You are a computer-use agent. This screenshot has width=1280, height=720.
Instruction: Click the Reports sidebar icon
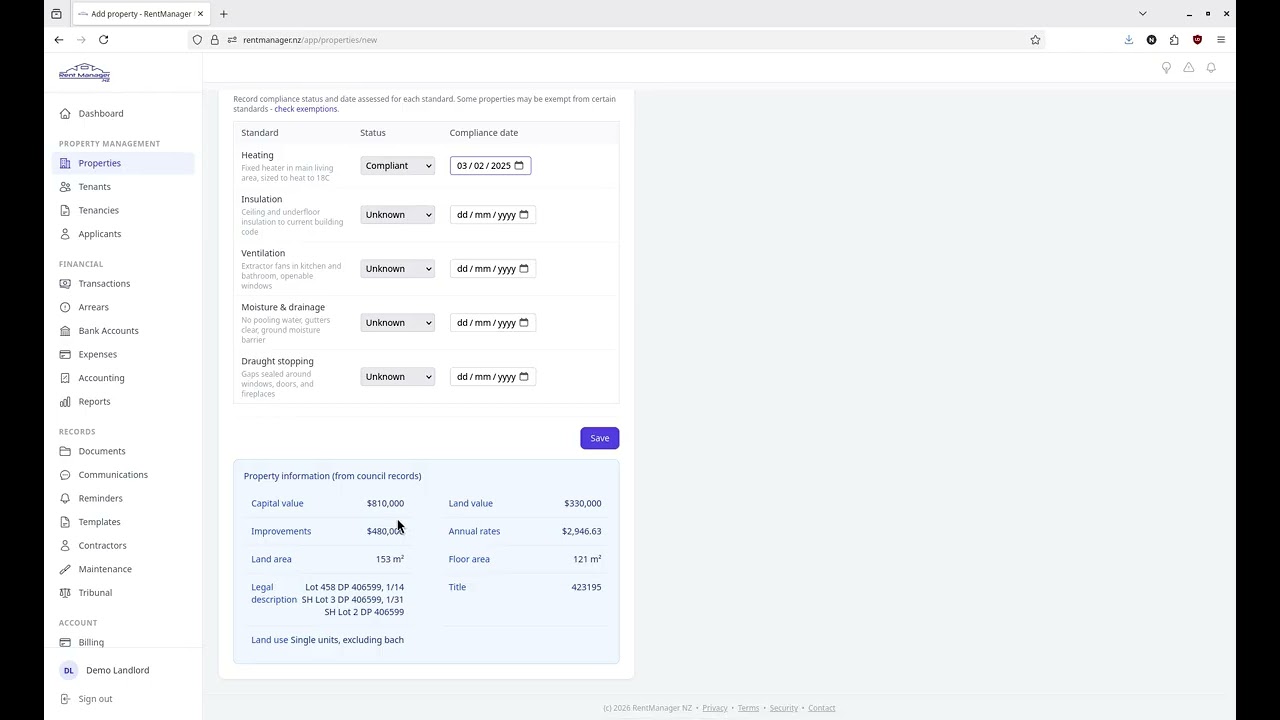pos(66,402)
